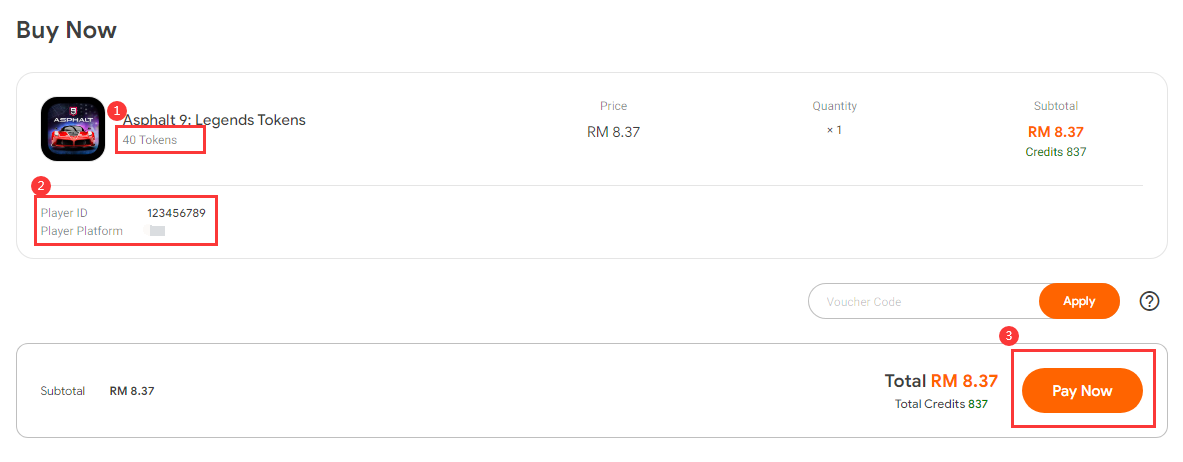Open the voucher help question mark icon
Screen dimensions: 1183x462
point(1149,301)
